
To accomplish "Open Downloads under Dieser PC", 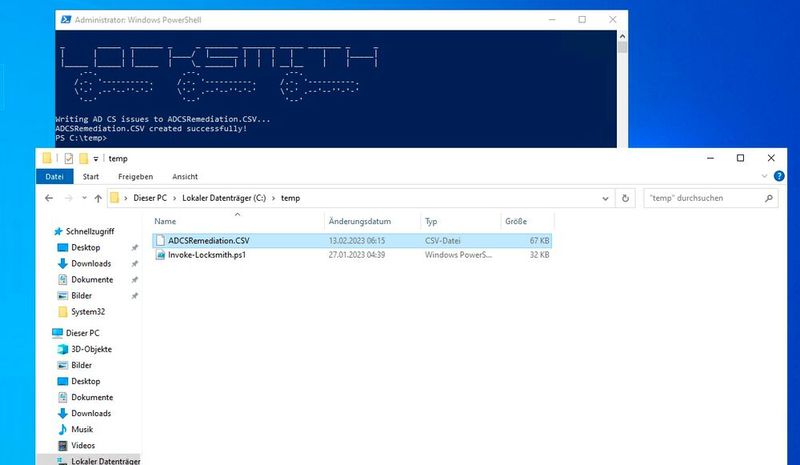I will pyautogui.click(x=91, y=413).
